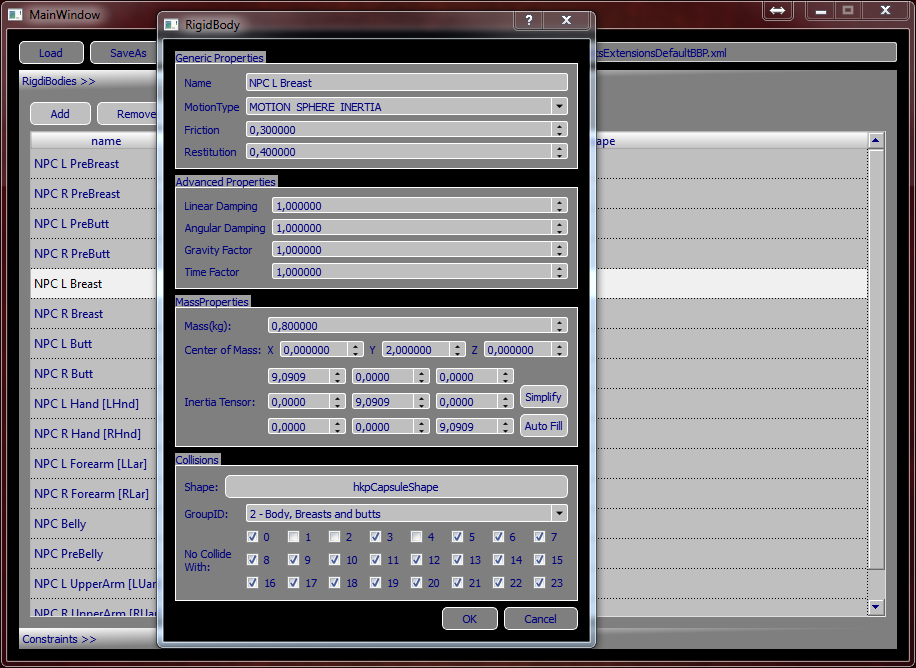
Task: Click the Cancel button
Action: [x=540, y=619]
